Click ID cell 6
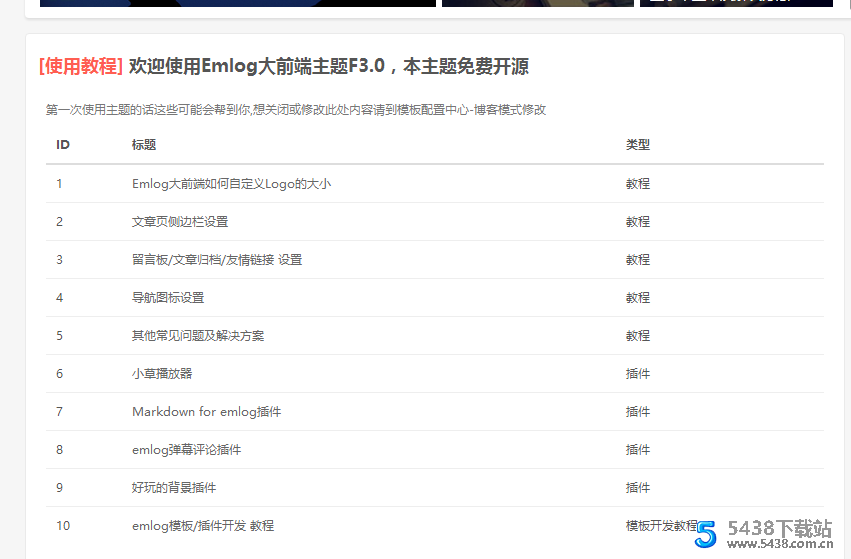851x559 pixels. tap(59, 374)
